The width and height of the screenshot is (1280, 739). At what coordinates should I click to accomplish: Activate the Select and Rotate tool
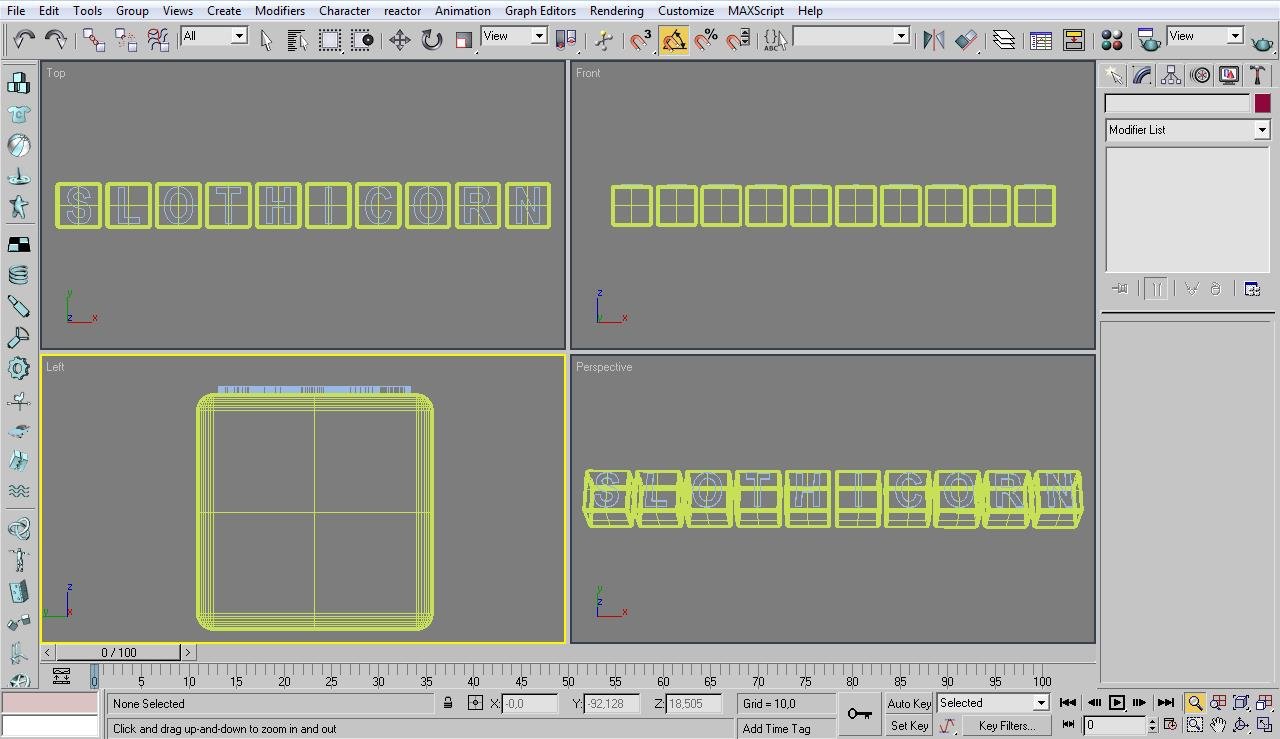pos(431,40)
